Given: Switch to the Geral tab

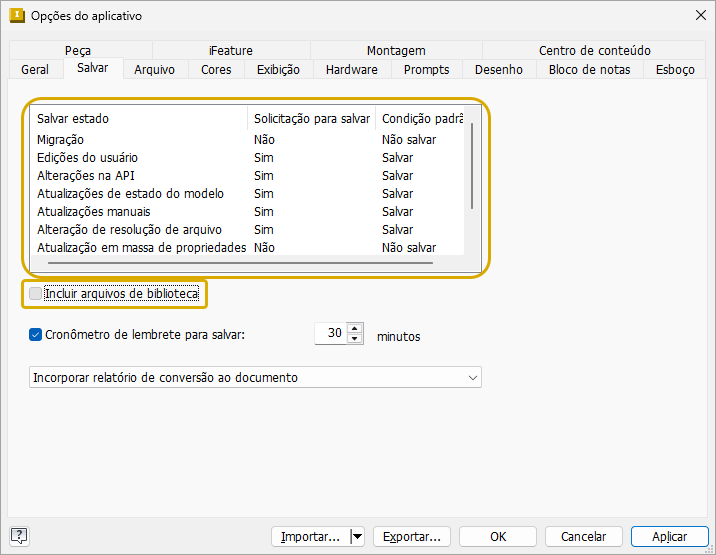Looking at the screenshot, I should pyautogui.click(x=35, y=69).
